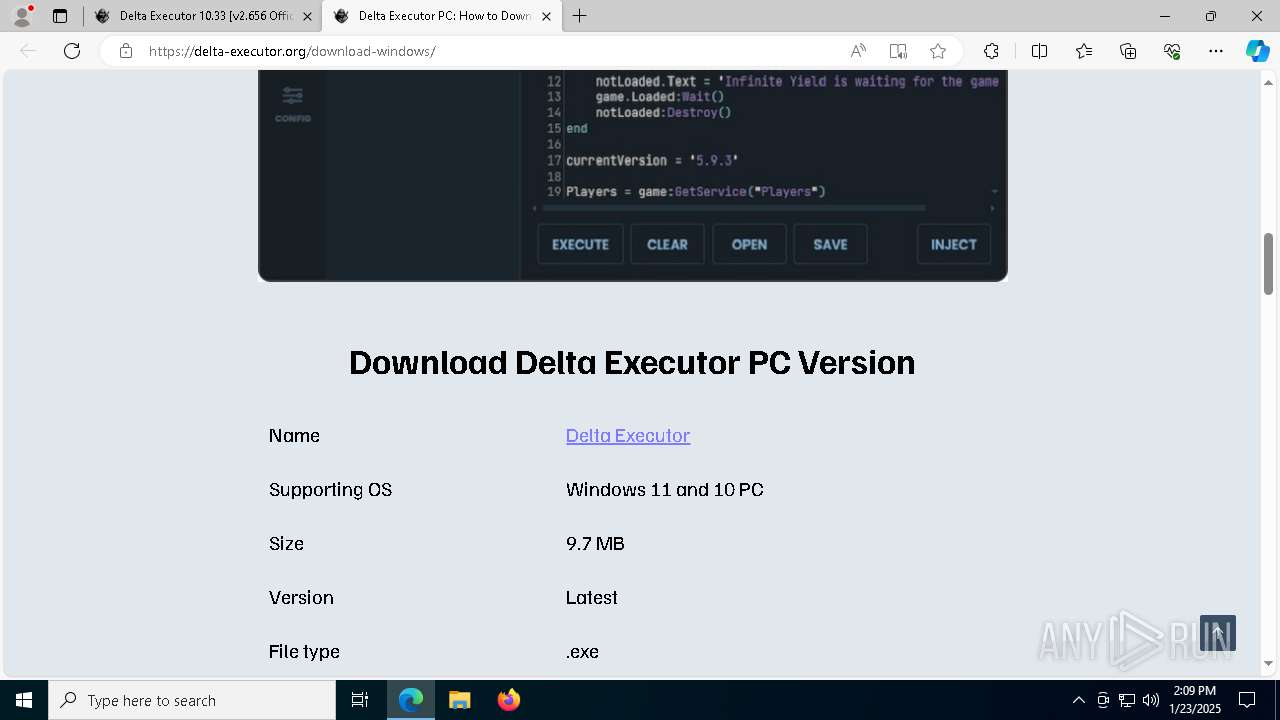Click the network tray icon
This screenshot has height=720, width=1280.
coord(1127,700)
